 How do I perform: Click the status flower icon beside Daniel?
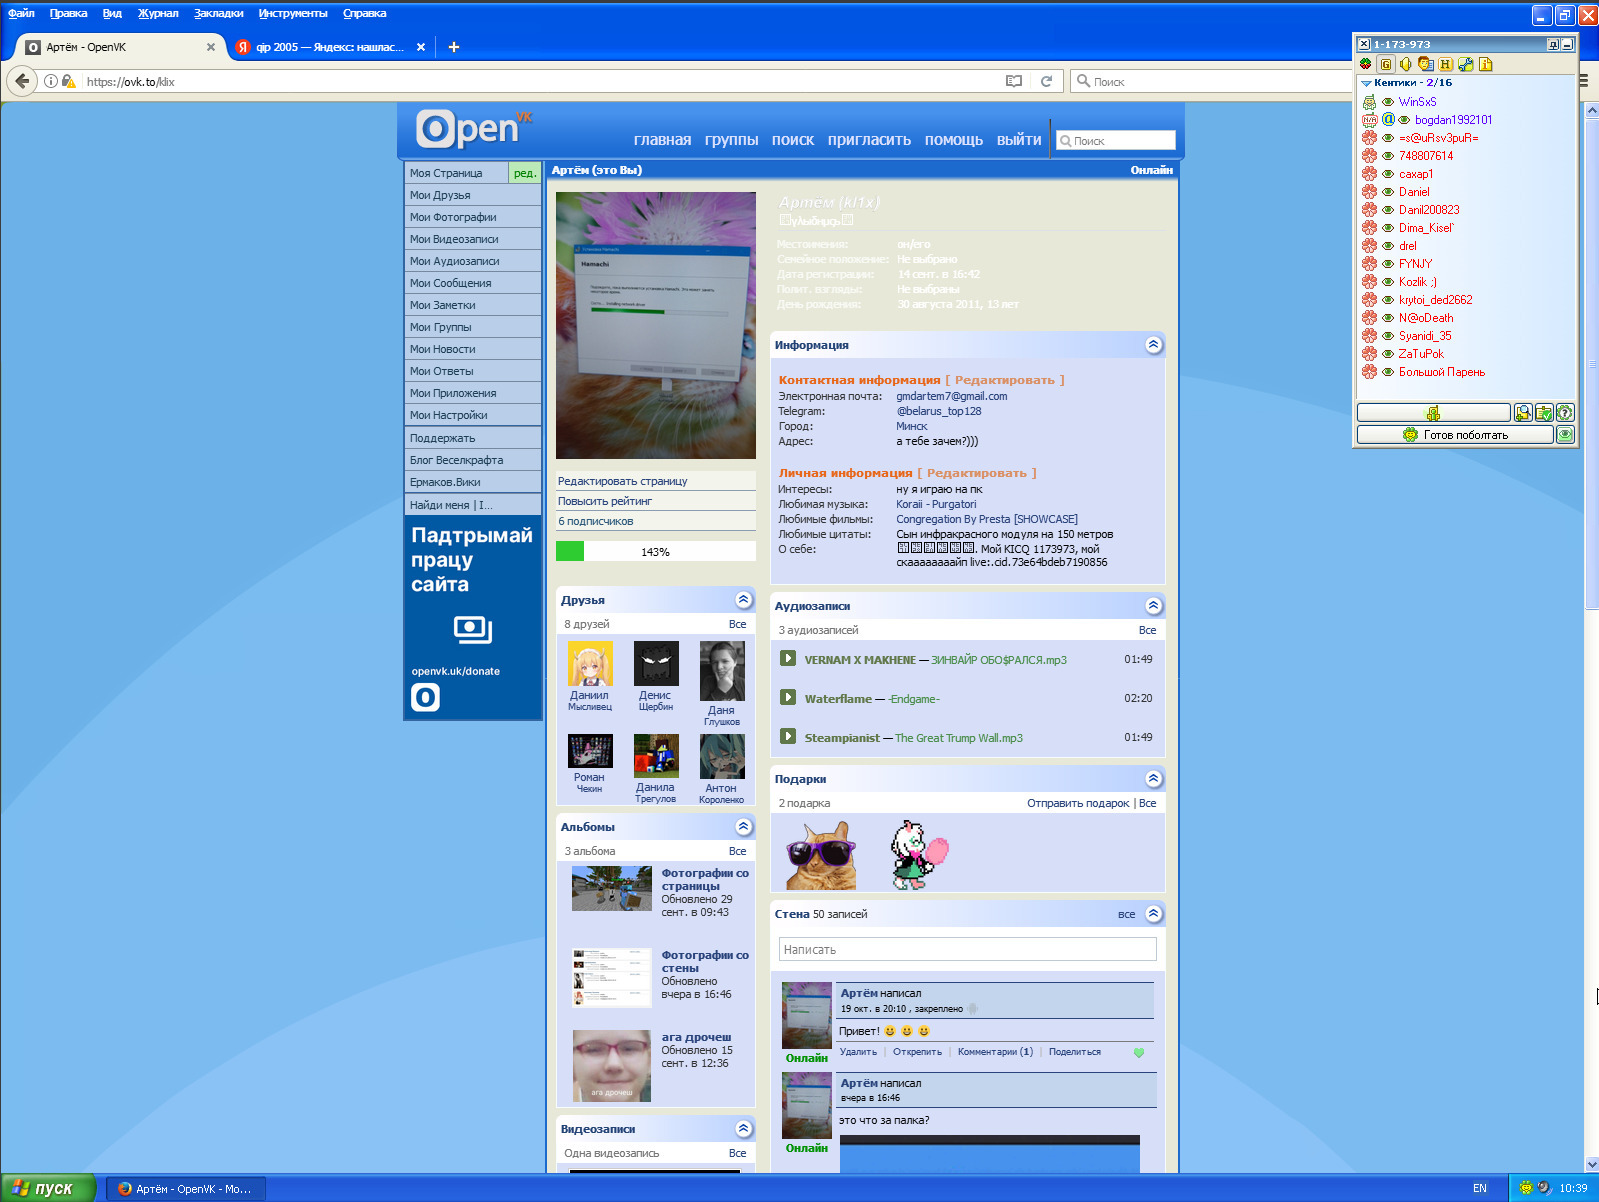click(1369, 192)
